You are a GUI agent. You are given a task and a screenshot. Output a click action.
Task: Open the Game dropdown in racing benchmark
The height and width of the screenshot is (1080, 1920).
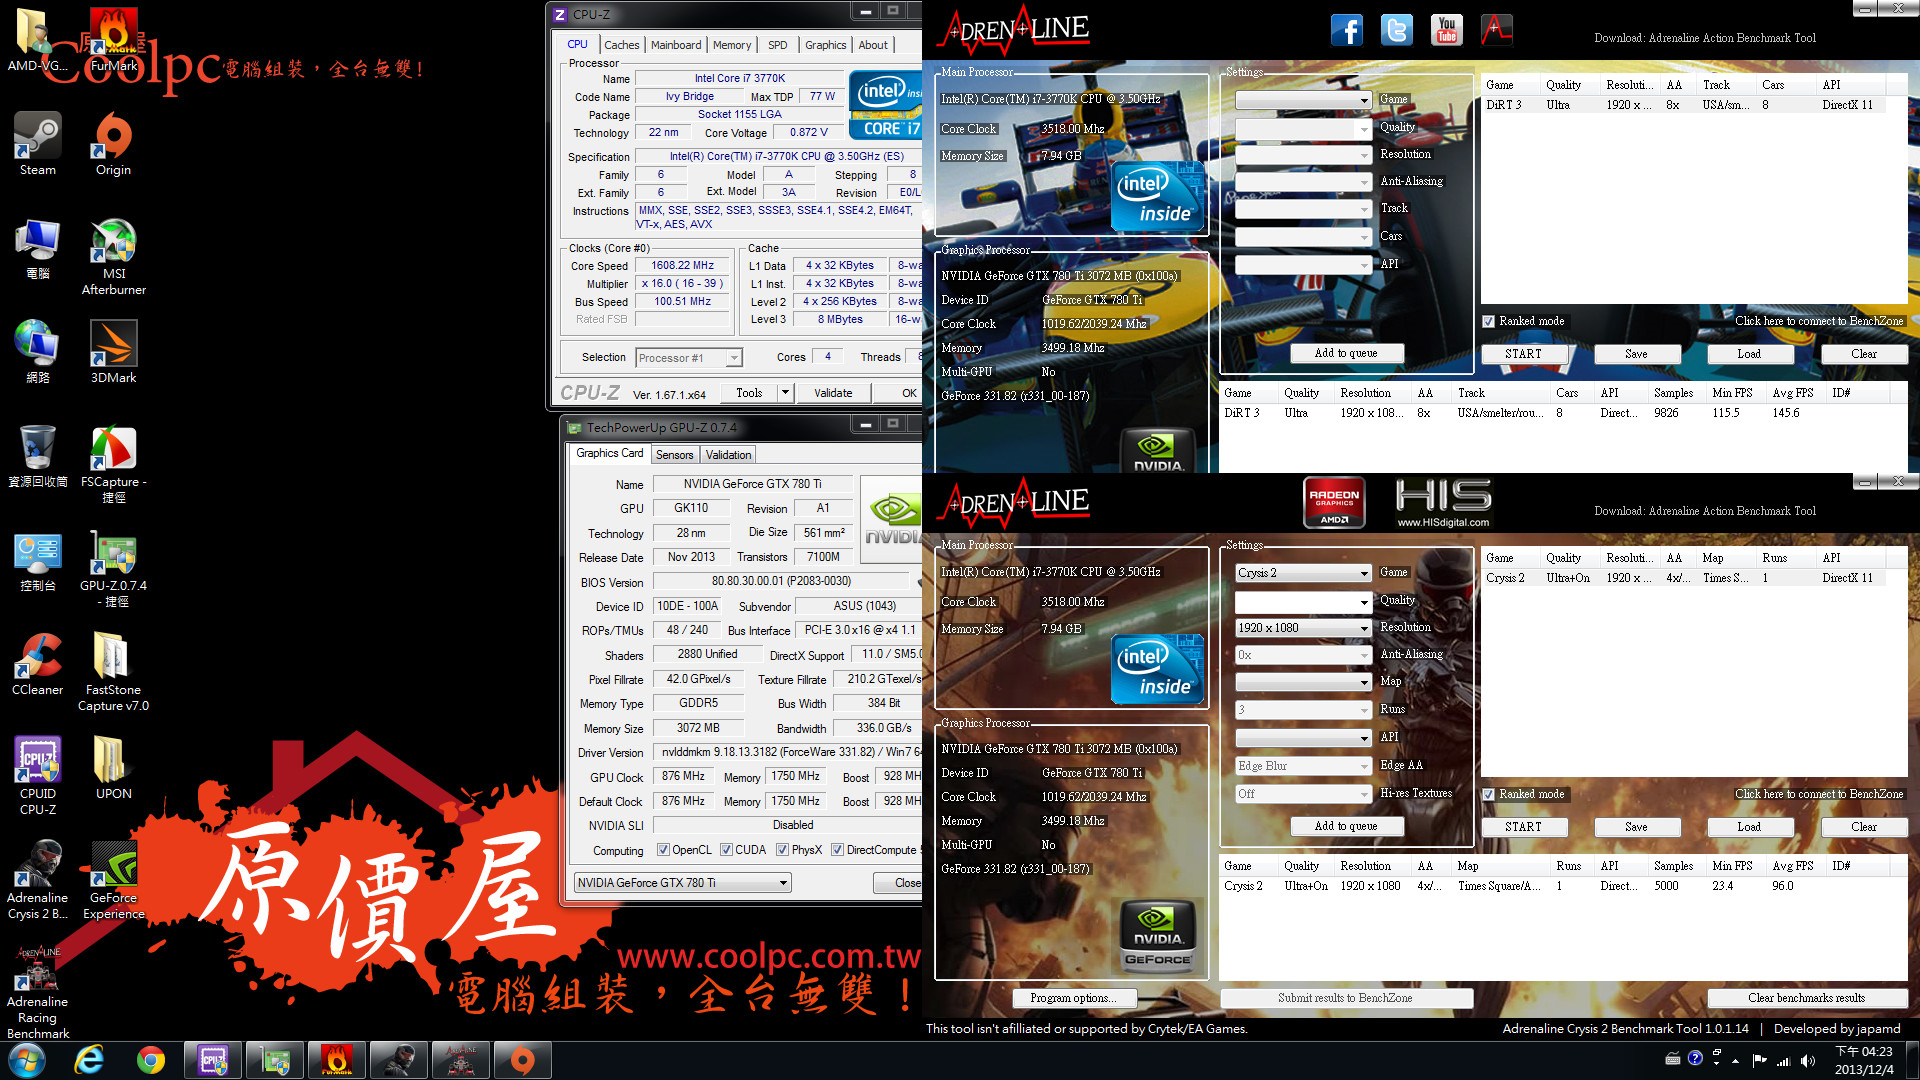point(1303,100)
